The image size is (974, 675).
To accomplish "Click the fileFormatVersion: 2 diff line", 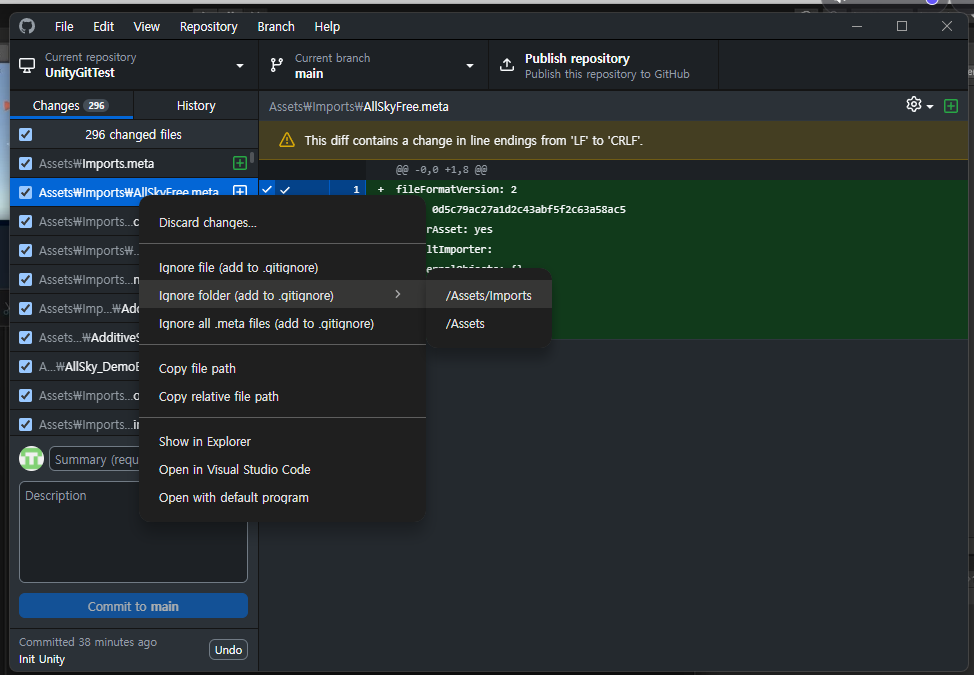I will click(x=456, y=189).
